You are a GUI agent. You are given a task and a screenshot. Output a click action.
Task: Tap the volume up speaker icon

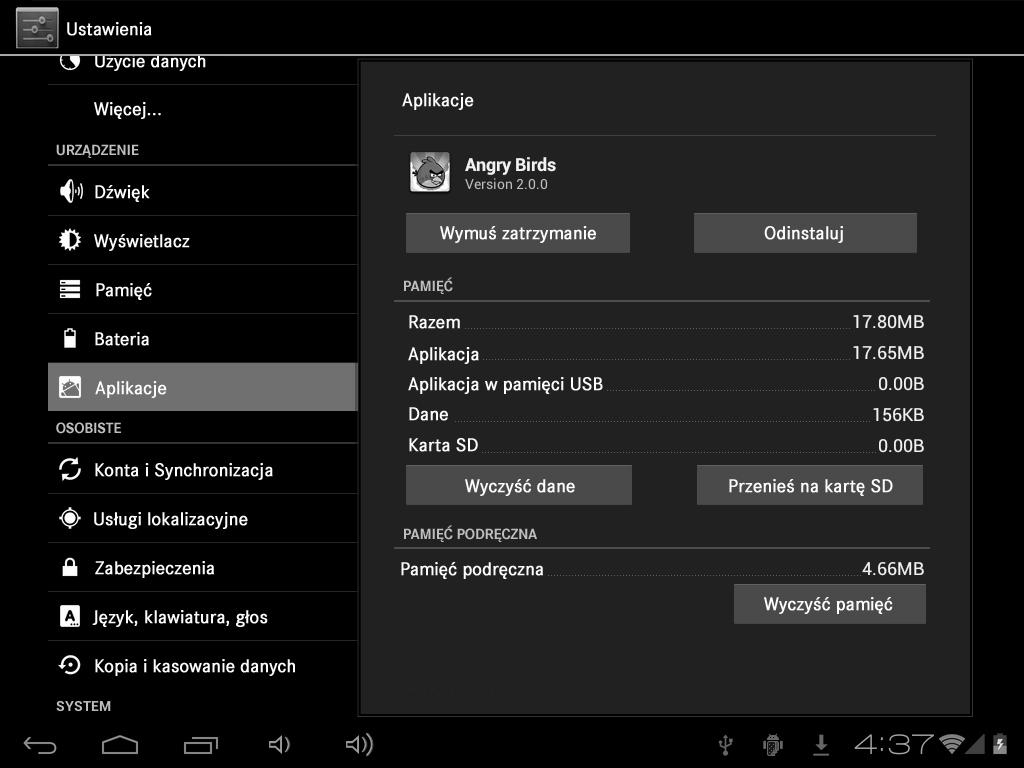(x=359, y=744)
